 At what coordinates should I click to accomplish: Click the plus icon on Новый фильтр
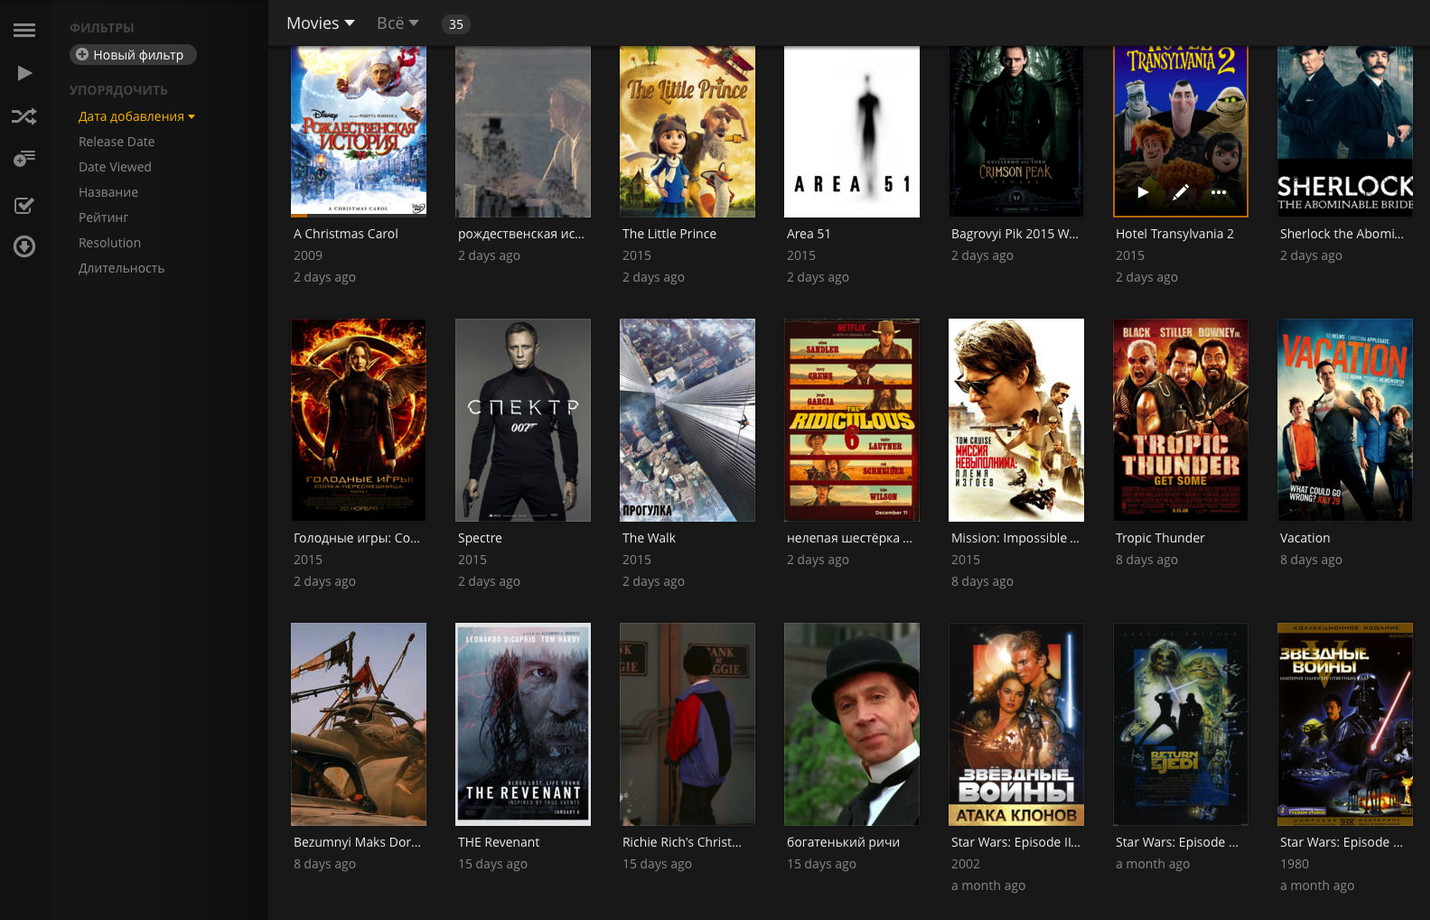82,55
